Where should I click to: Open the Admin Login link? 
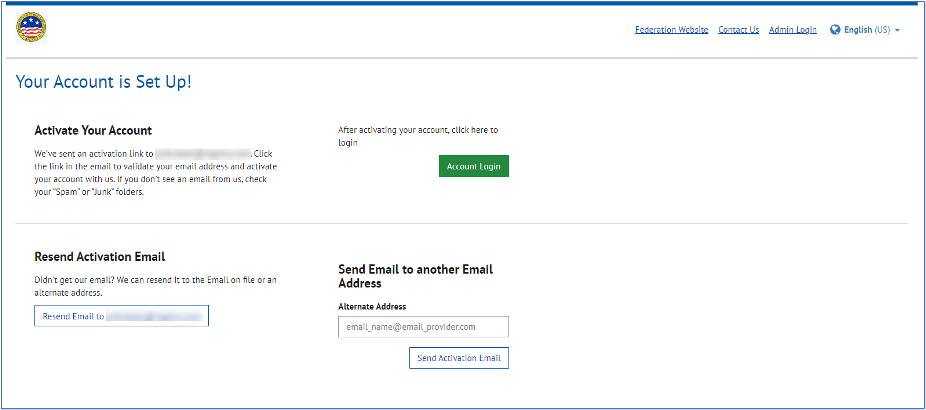pyautogui.click(x=793, y=30)
